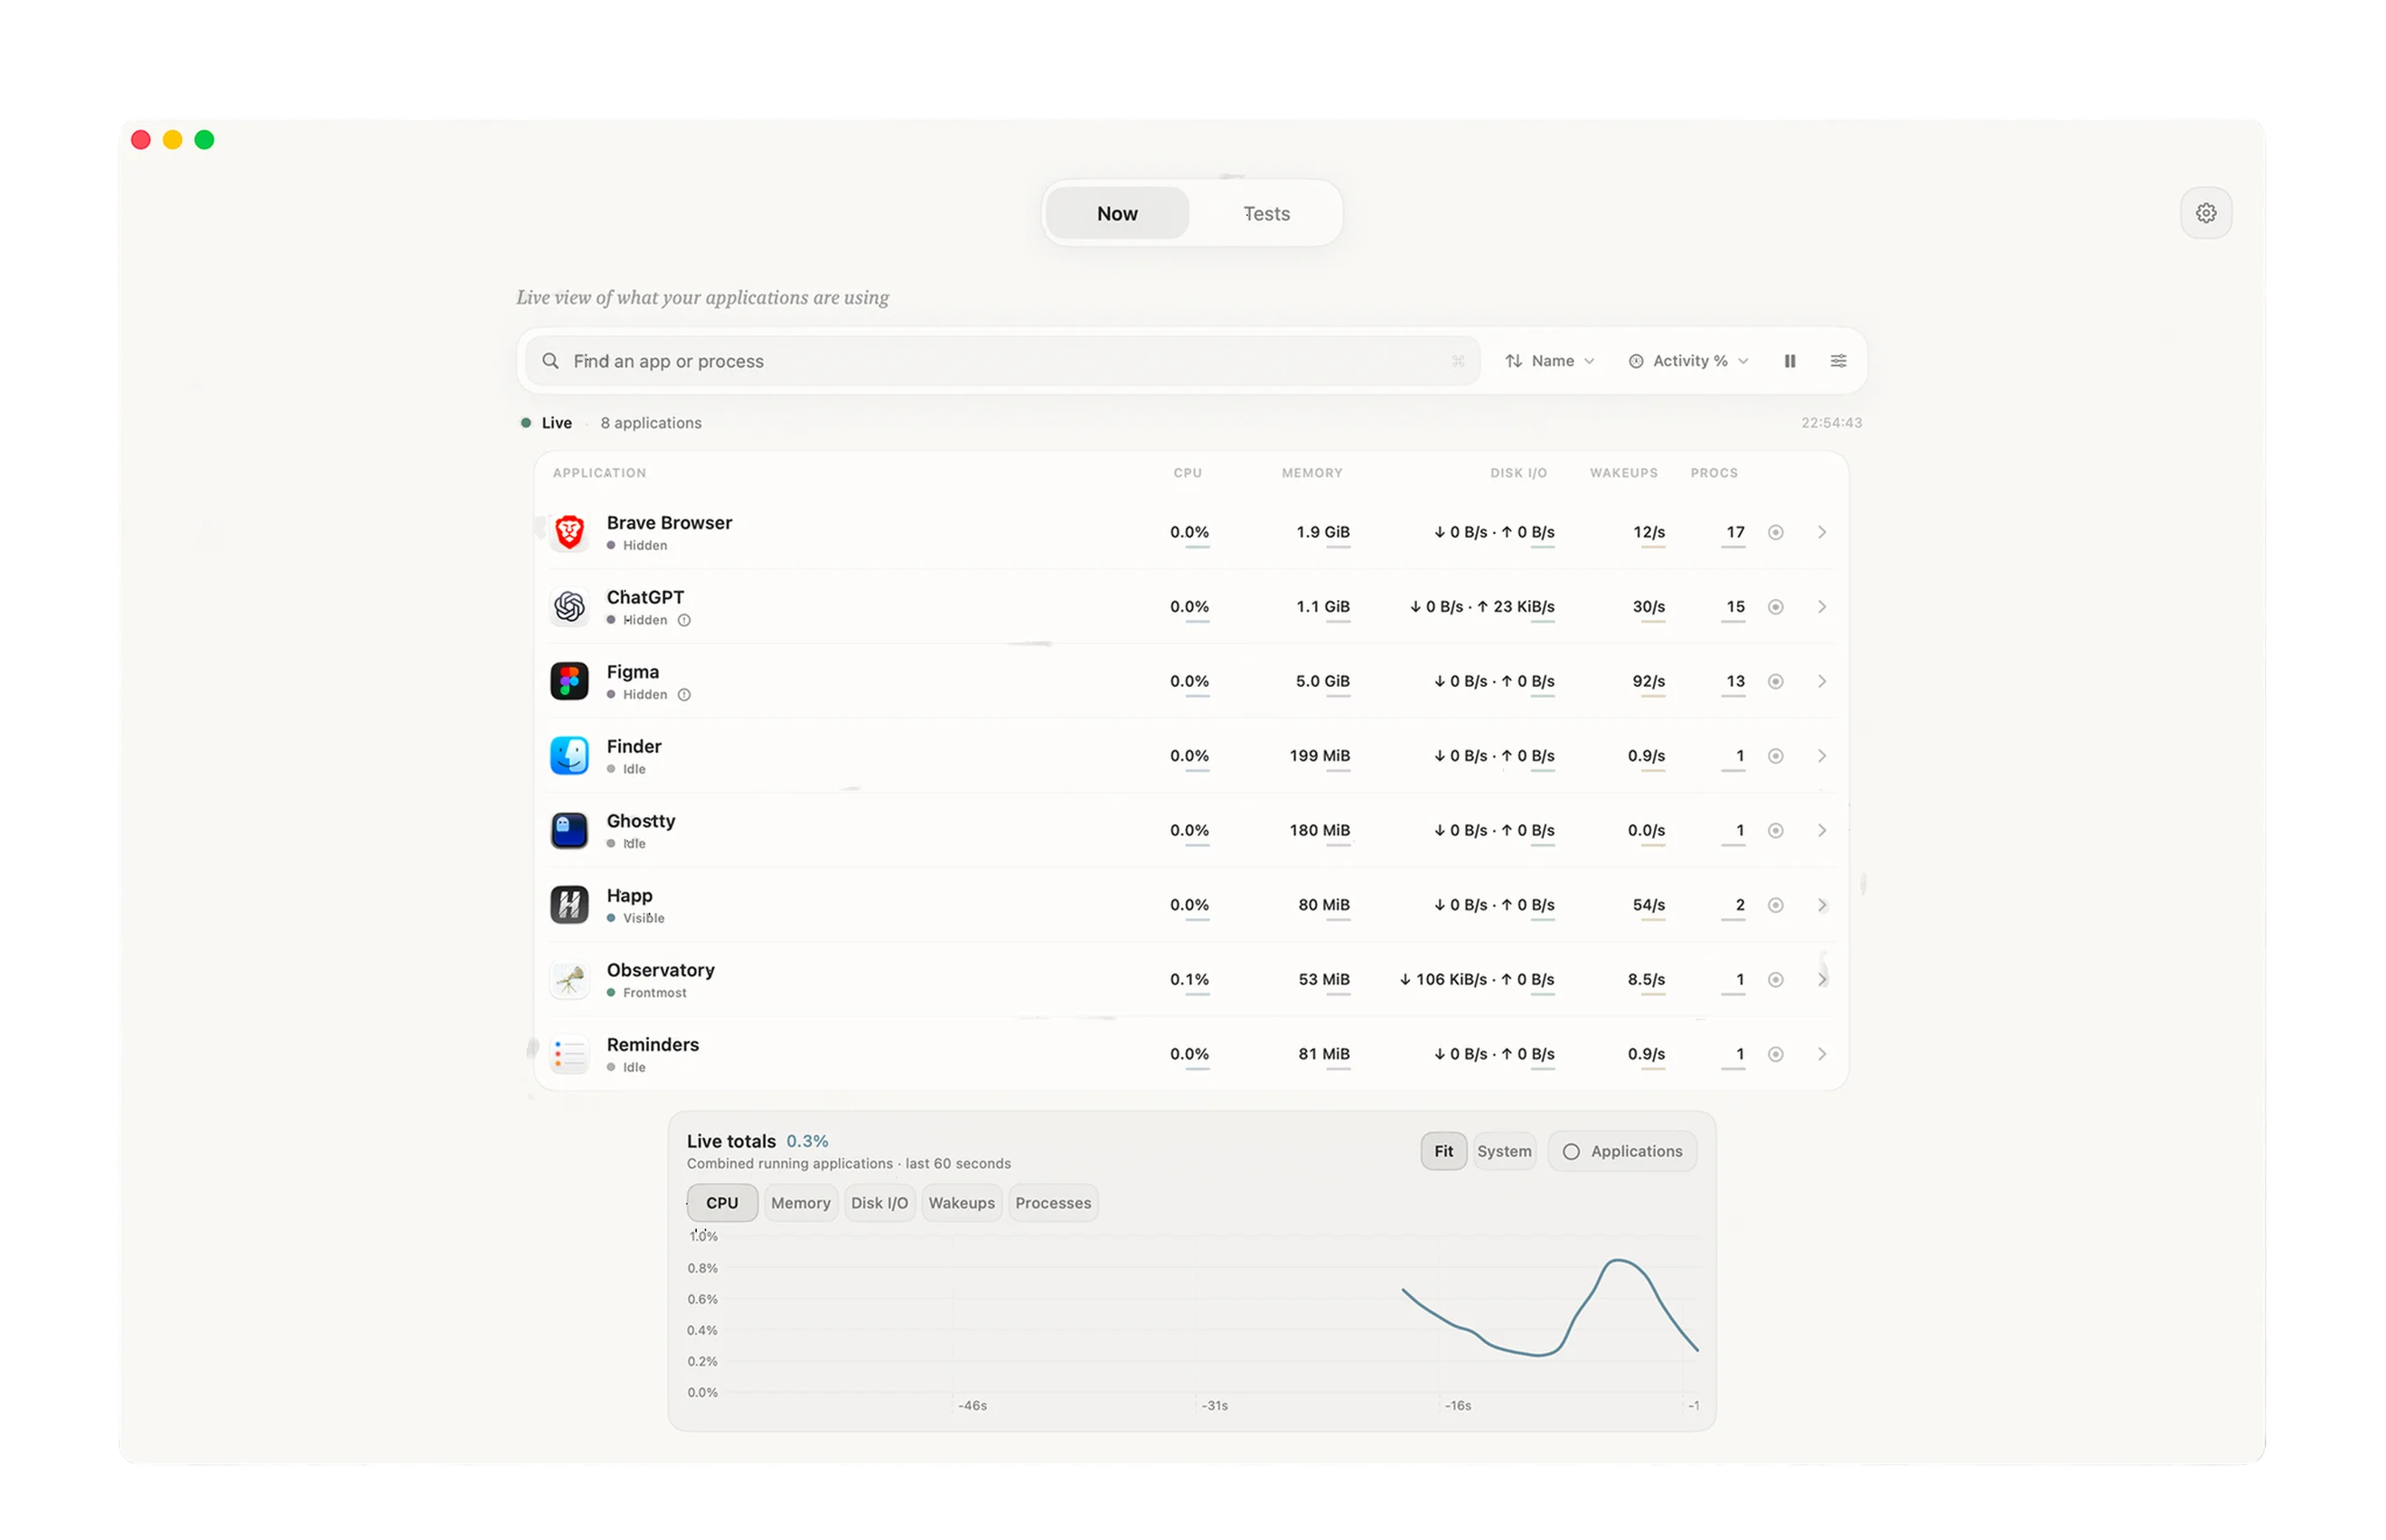Expand the Observatory row chevron

(x=1821, y=979)
